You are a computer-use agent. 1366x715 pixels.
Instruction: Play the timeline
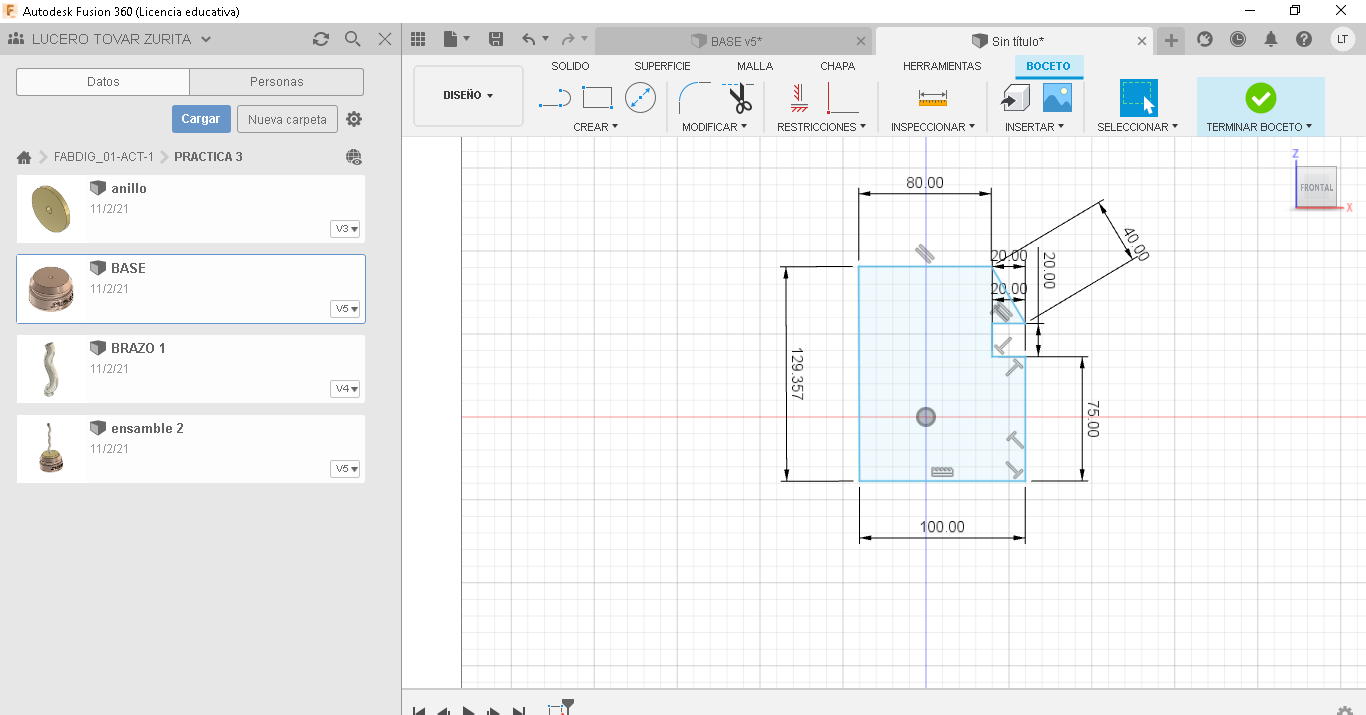(469, 711)
